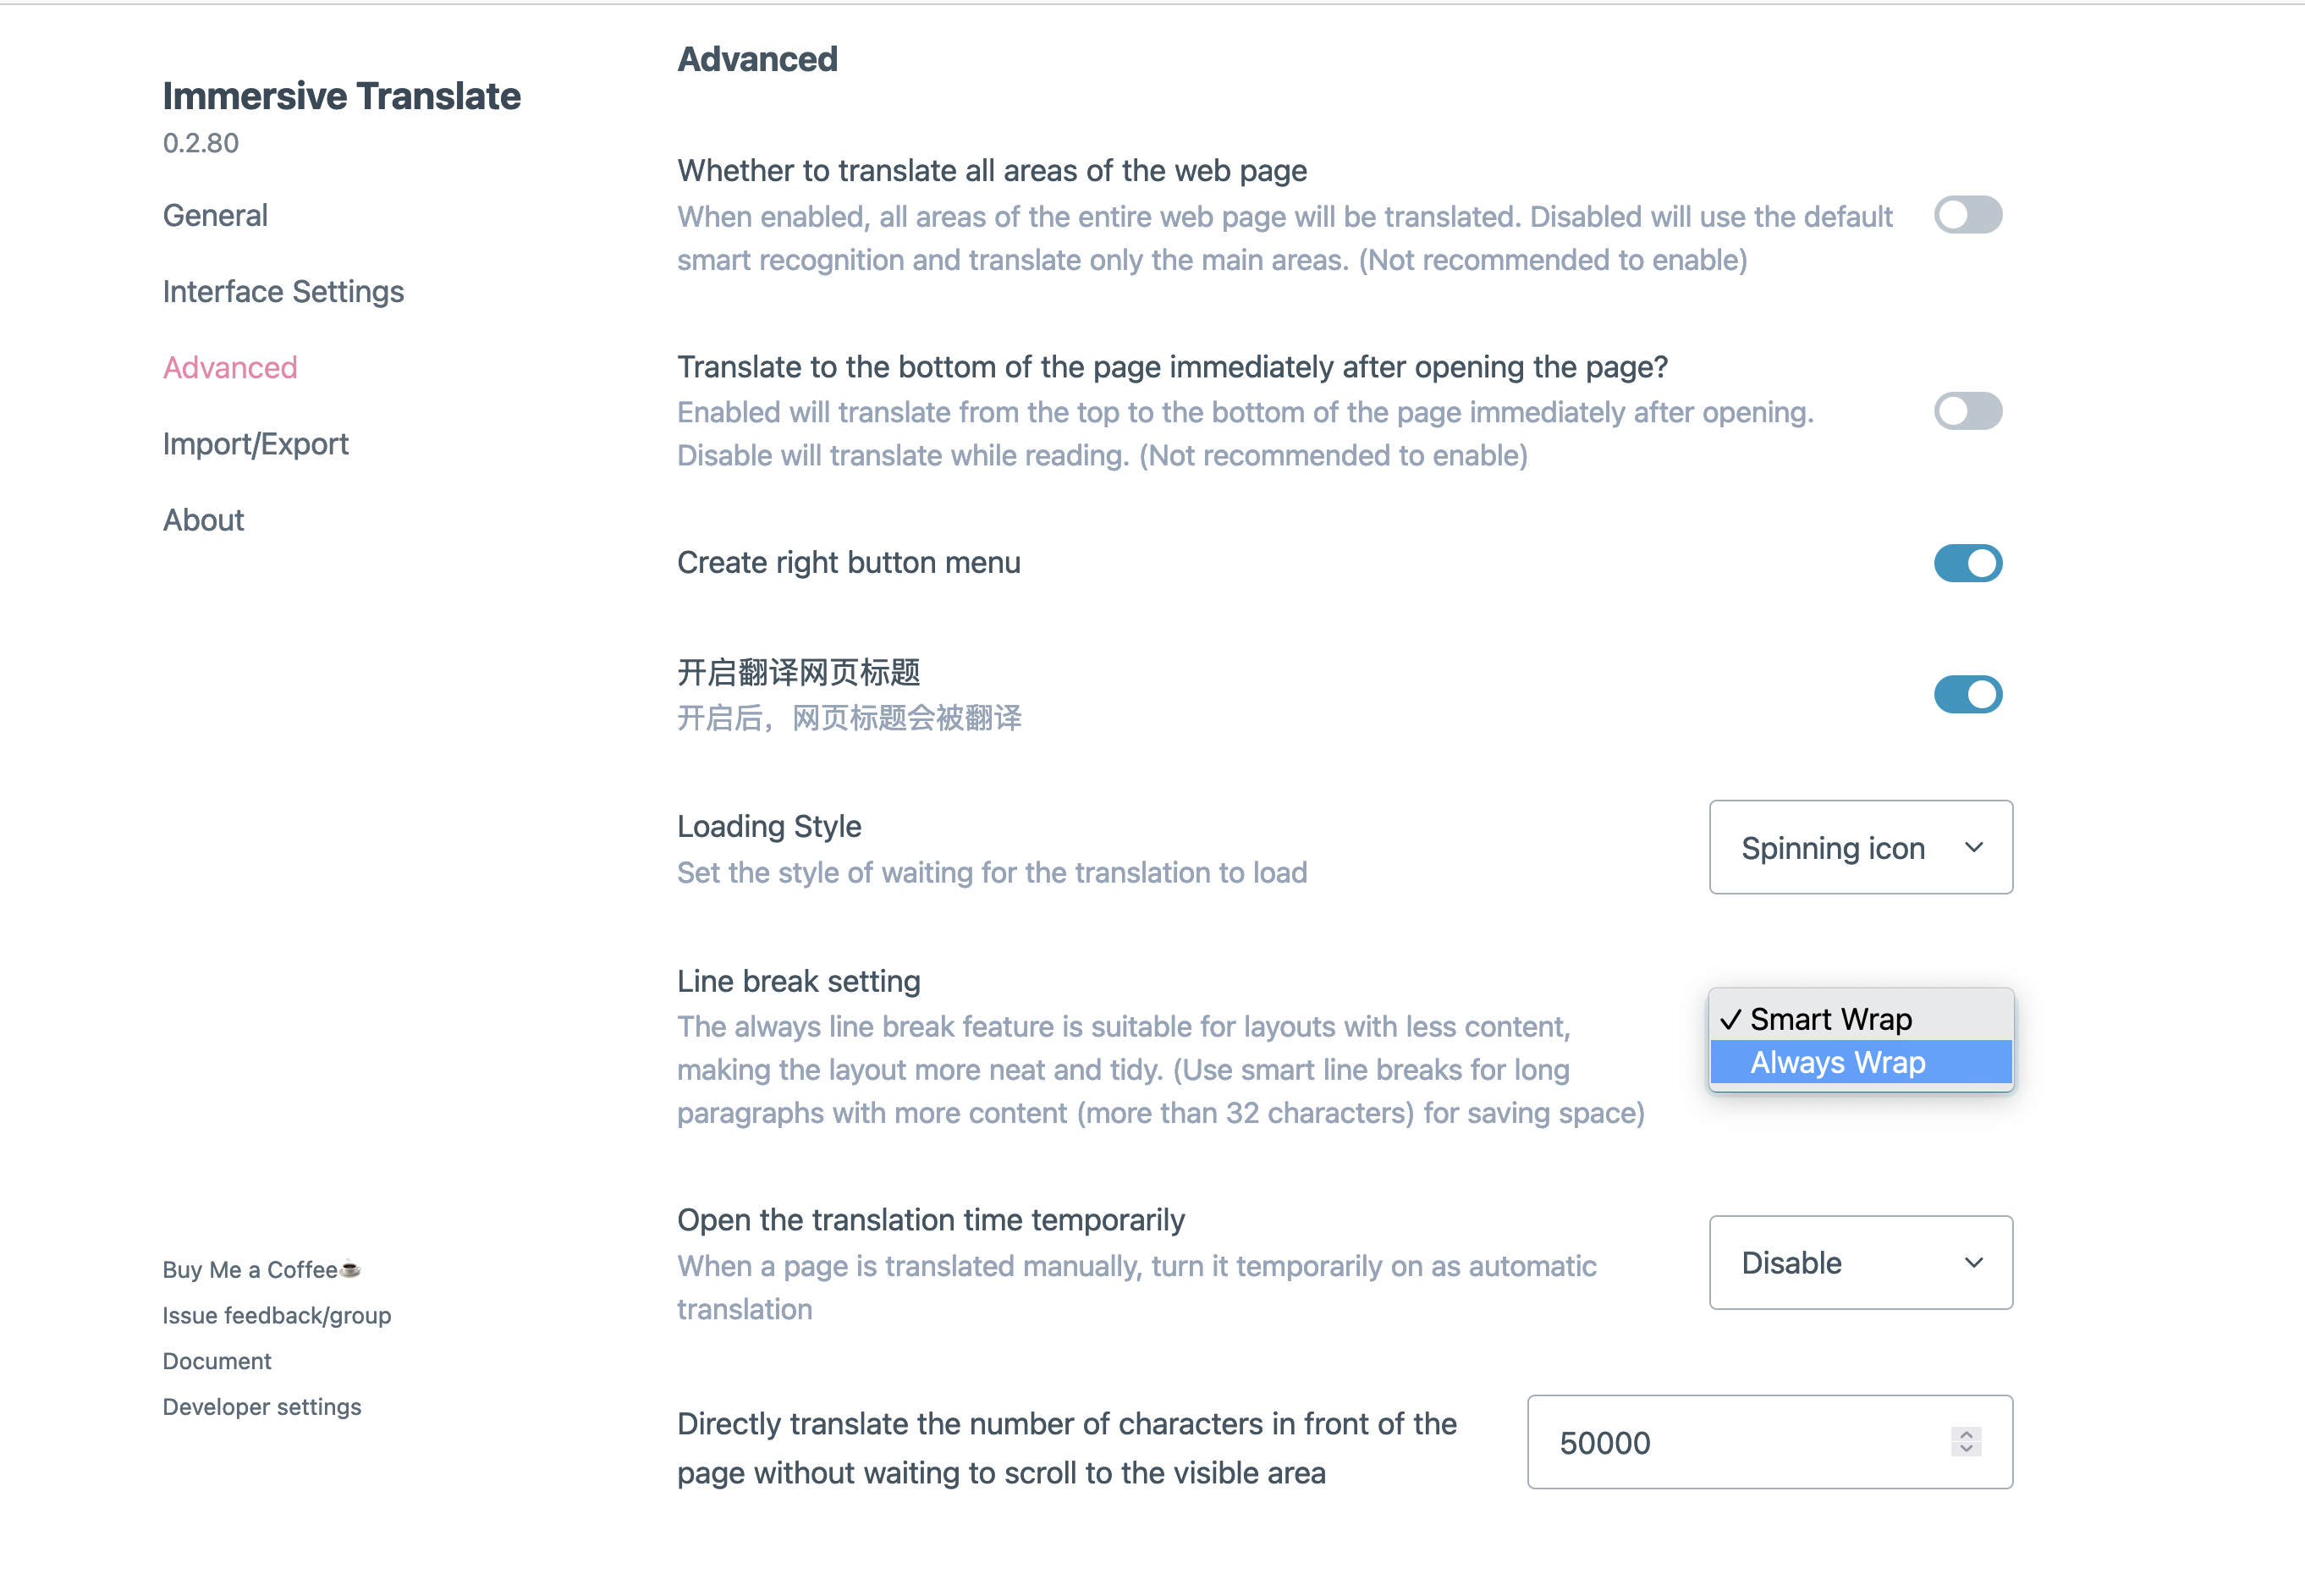This screenshot has width=2305, height=1596.
Task: Open the Disable dropdown for temporary translation
Action: (x=1860, y=1262)
